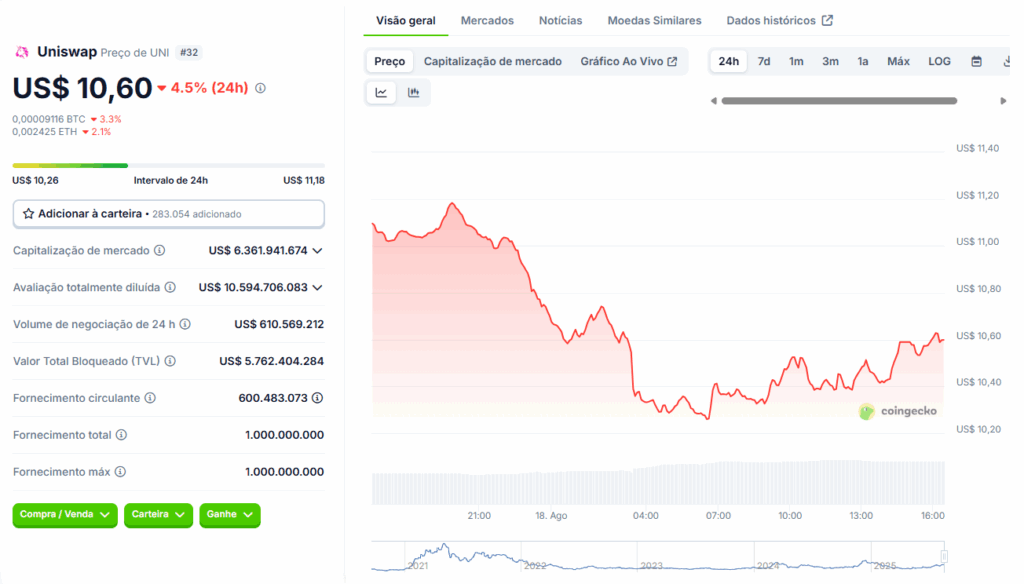This screenshot has width=1024, height=584.
Task: Open Gráfico Ao Vivo external link
Action: pos(628,61)
